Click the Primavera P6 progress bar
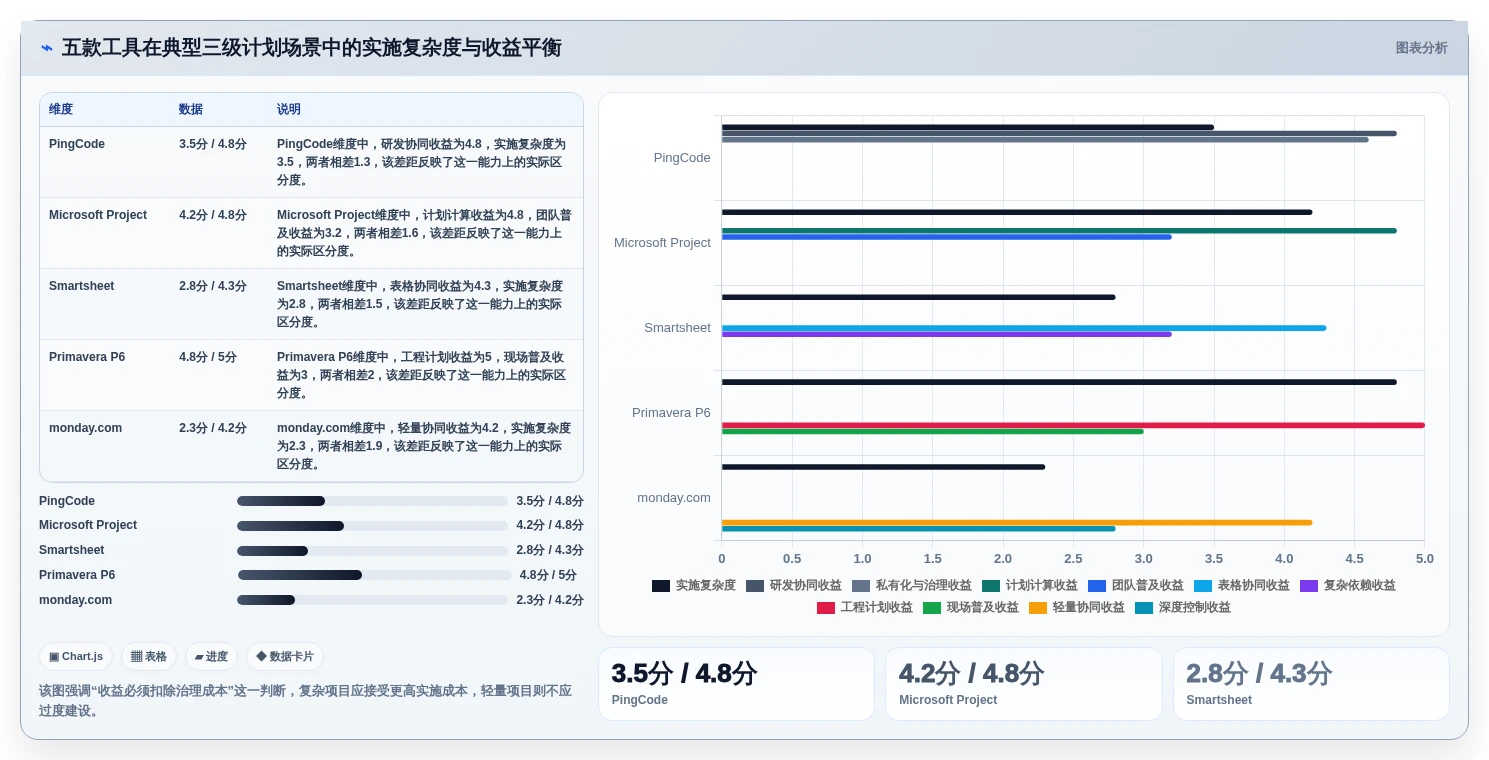The height and width of the screenshot is (760, 1489). tap(375, 575)
